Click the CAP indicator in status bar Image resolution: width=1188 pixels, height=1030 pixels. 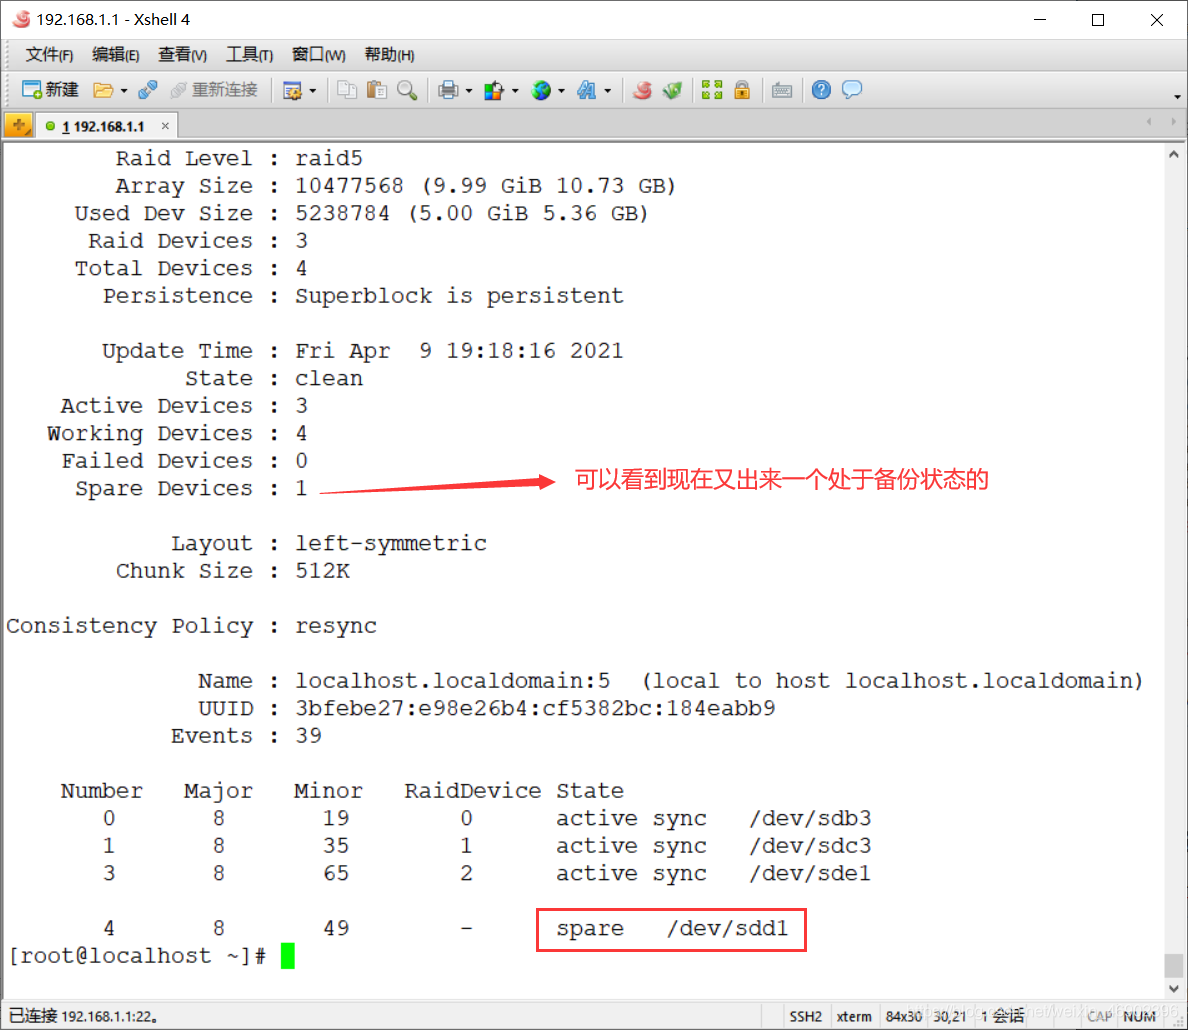point(1099,1016)
